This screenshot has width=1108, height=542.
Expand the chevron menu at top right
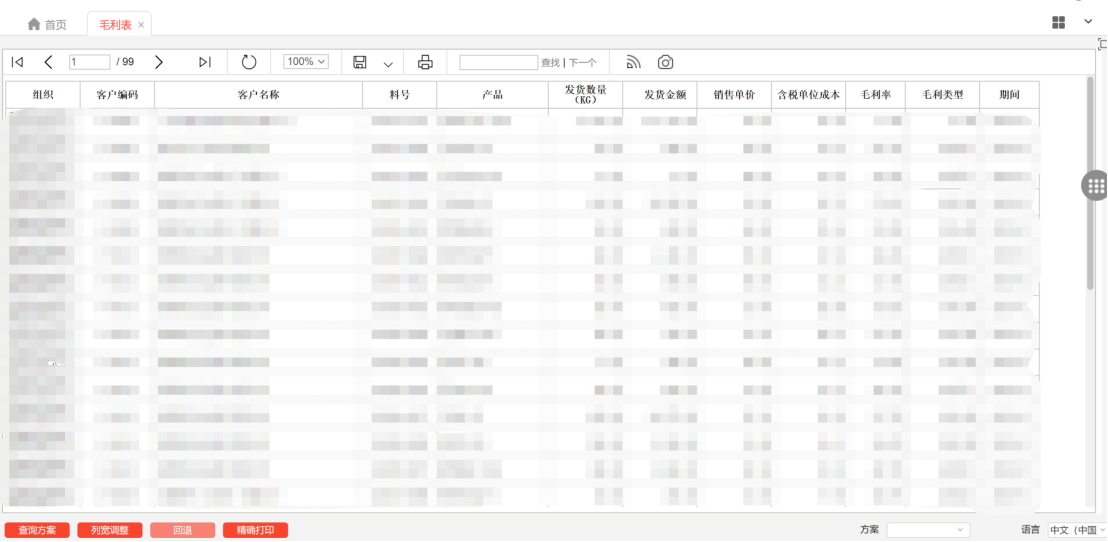pos(1088,23)
